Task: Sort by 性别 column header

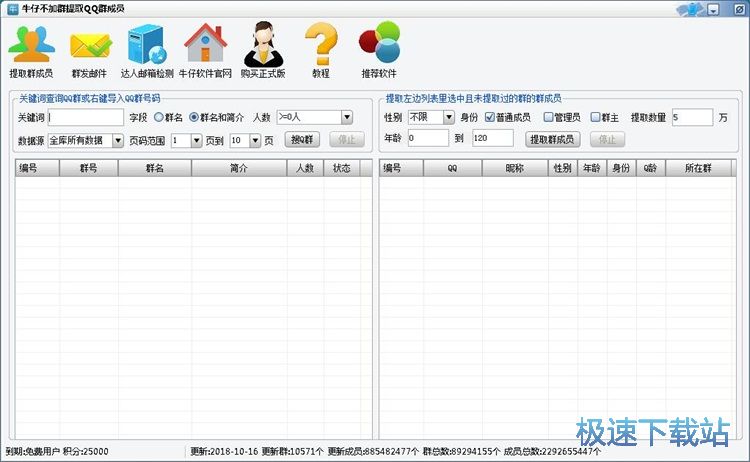Action: (x=562, y=168)
